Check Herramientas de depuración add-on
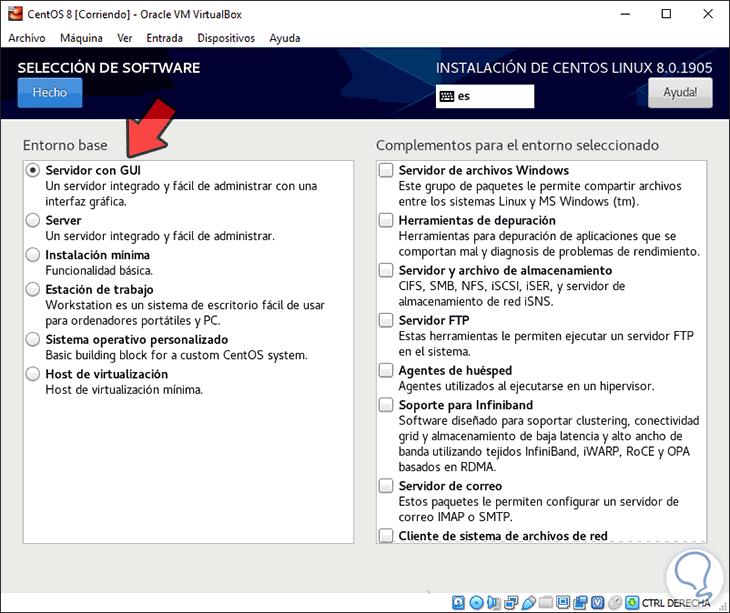Image resolution: width=730 pixels, height=613 pixels. (x=386, y=220)
